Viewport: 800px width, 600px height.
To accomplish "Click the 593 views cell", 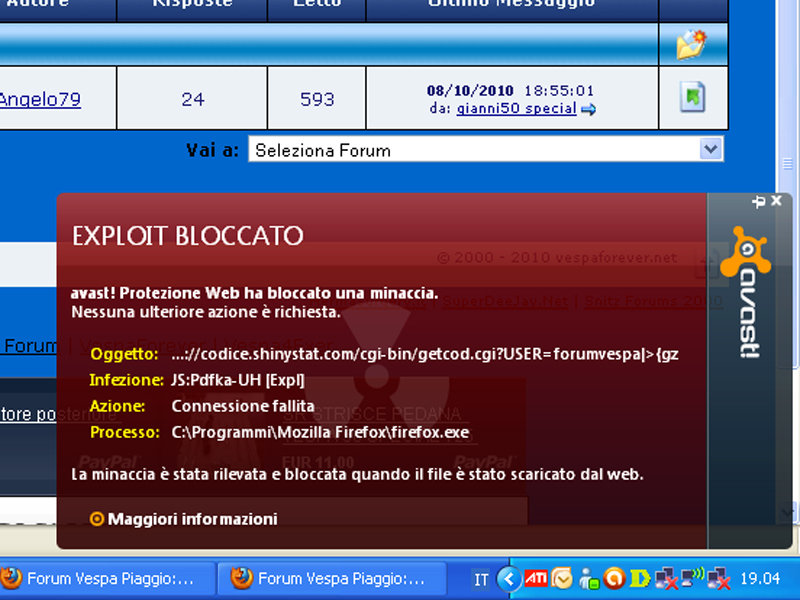I will click(x=317, y=98).
